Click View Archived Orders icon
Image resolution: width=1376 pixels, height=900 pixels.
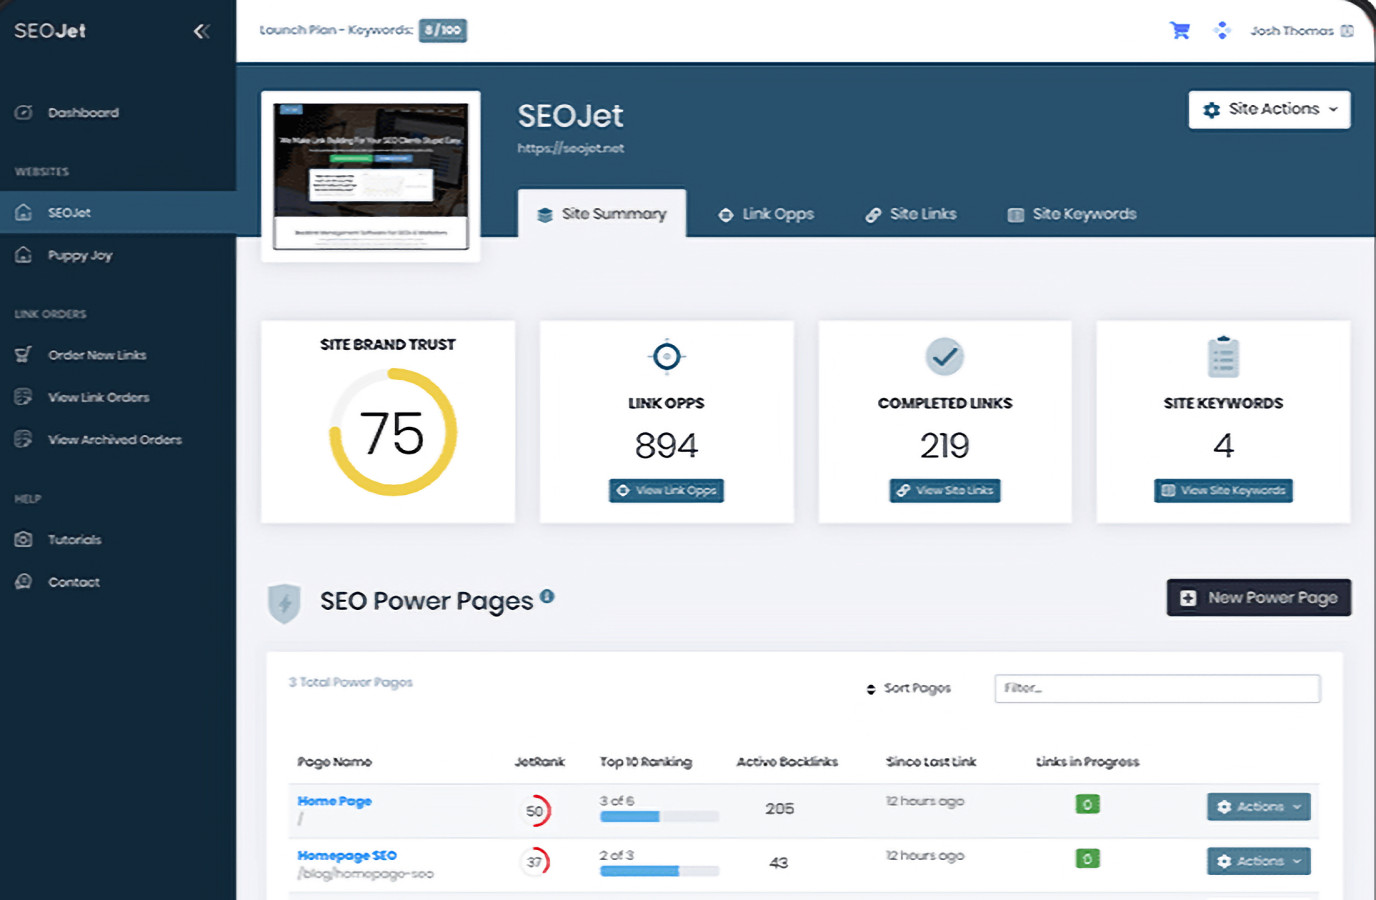coord(24,439)
